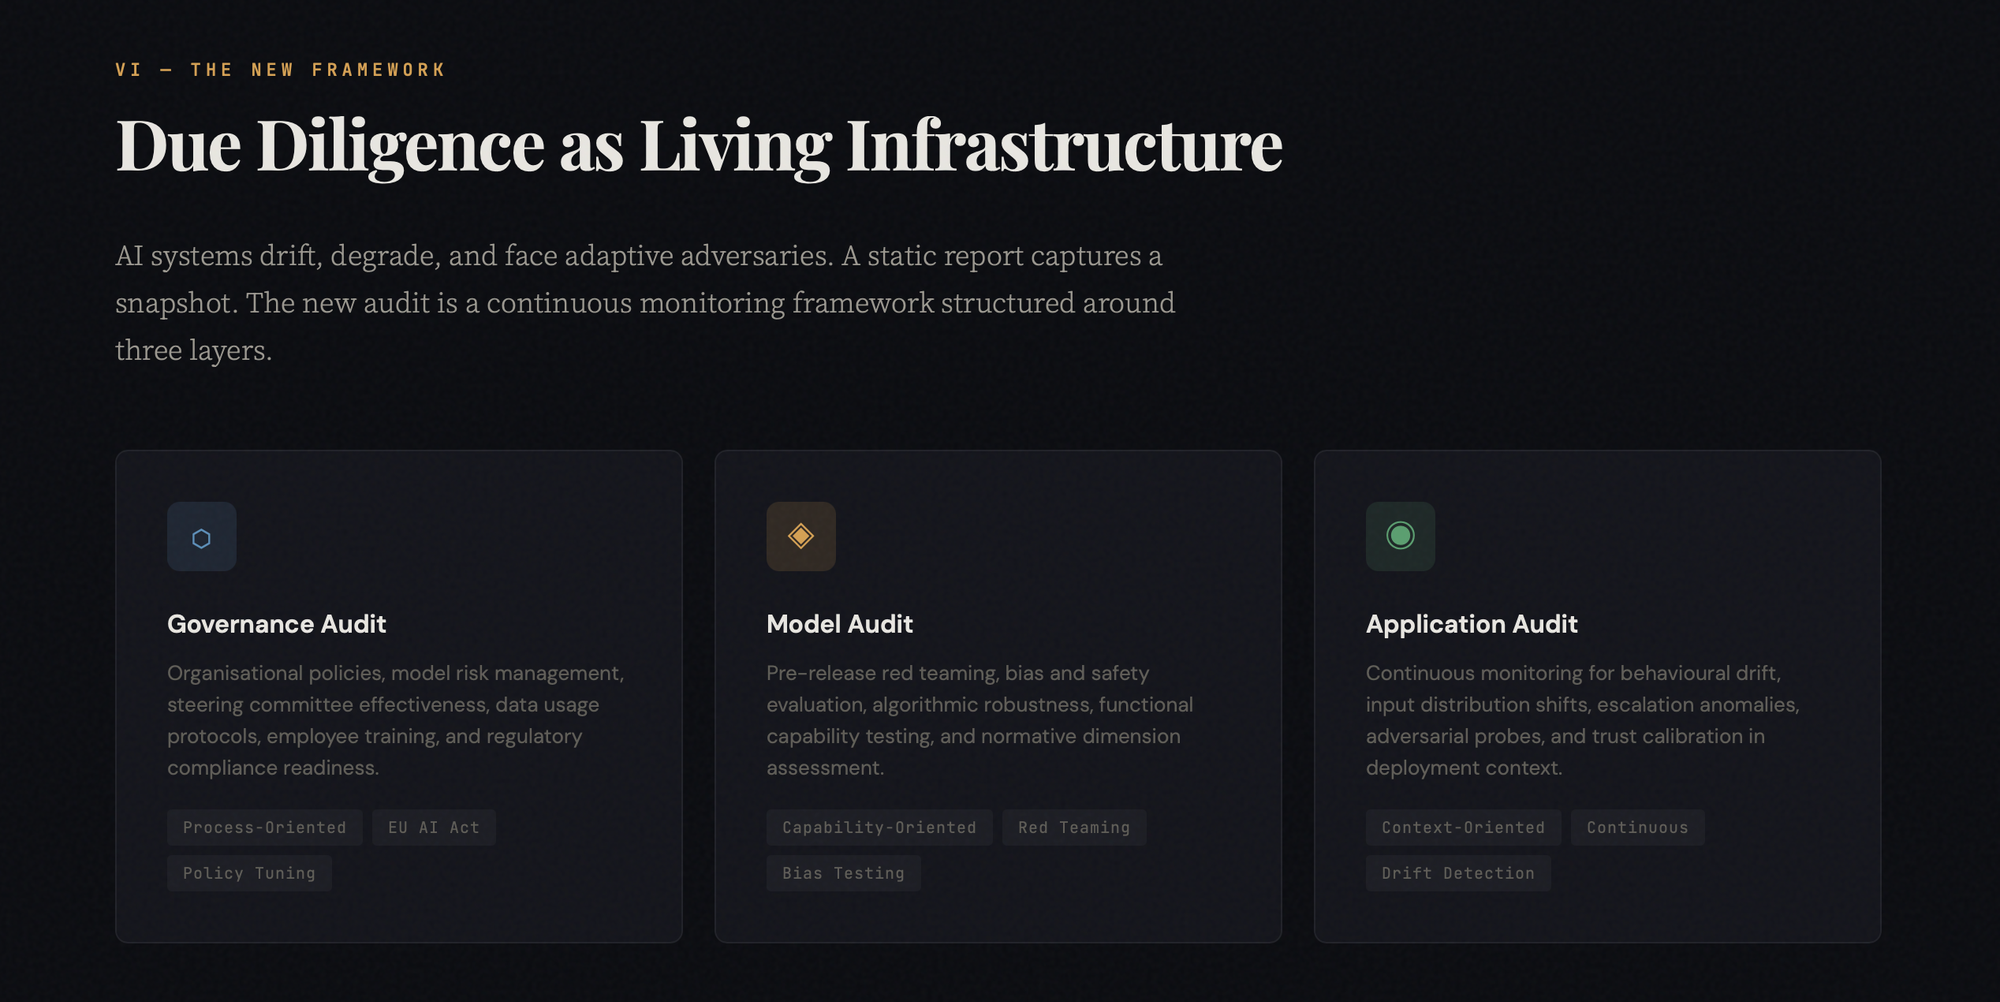Click the Continuous tag

1637,828
